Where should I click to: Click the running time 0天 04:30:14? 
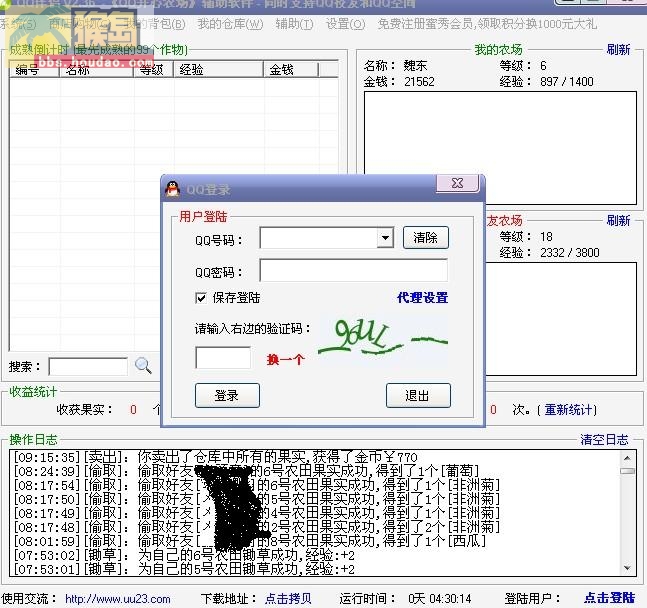coord(440,599)
